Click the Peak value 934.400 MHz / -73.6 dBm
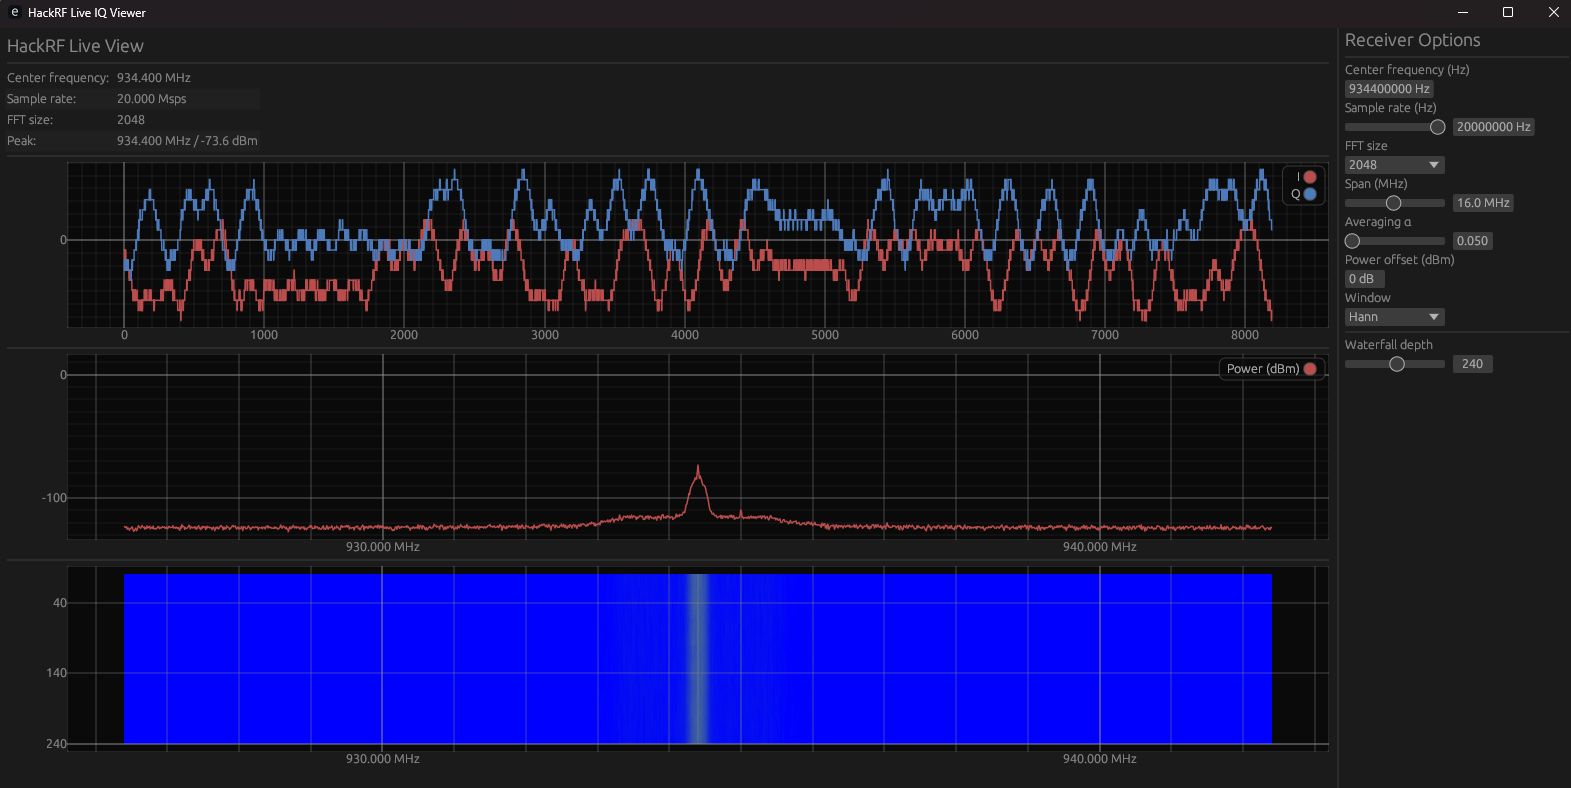Screen dimensions: 1571x788 [187, 141]
